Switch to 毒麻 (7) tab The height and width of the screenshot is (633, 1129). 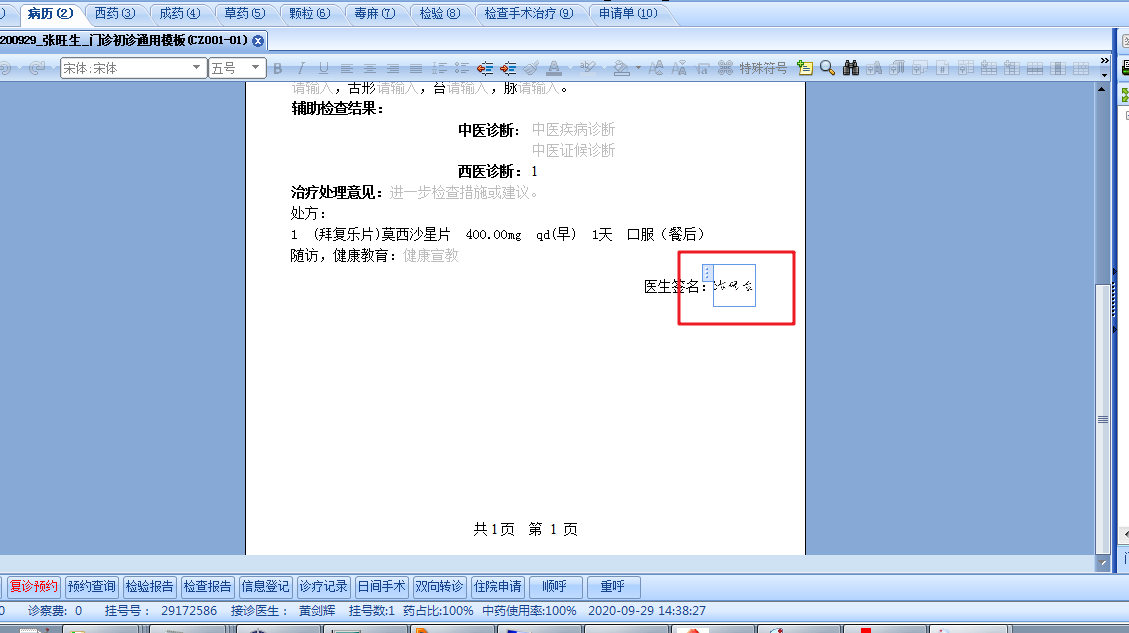click(375, 14)
